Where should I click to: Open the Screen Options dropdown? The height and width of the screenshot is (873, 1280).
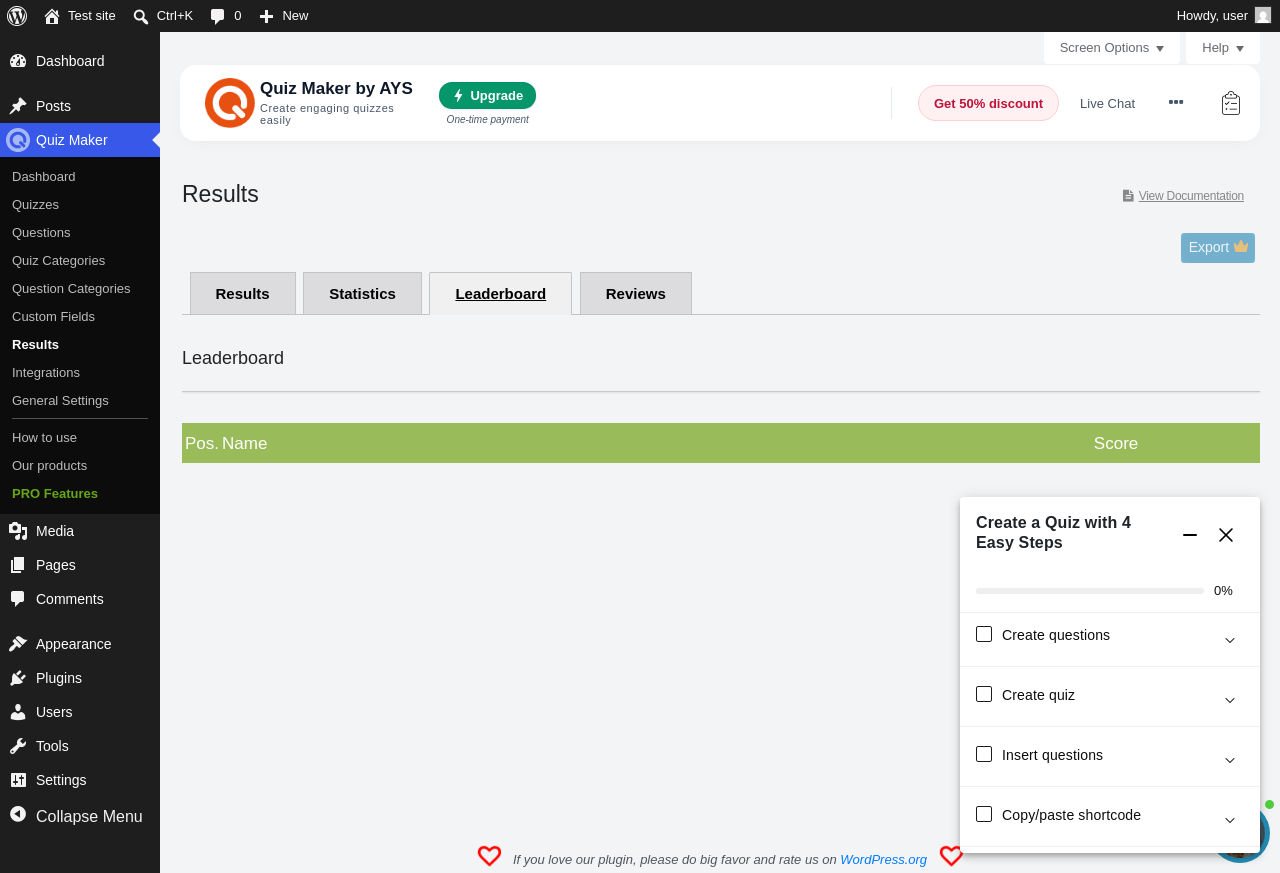pos(1112,48)
